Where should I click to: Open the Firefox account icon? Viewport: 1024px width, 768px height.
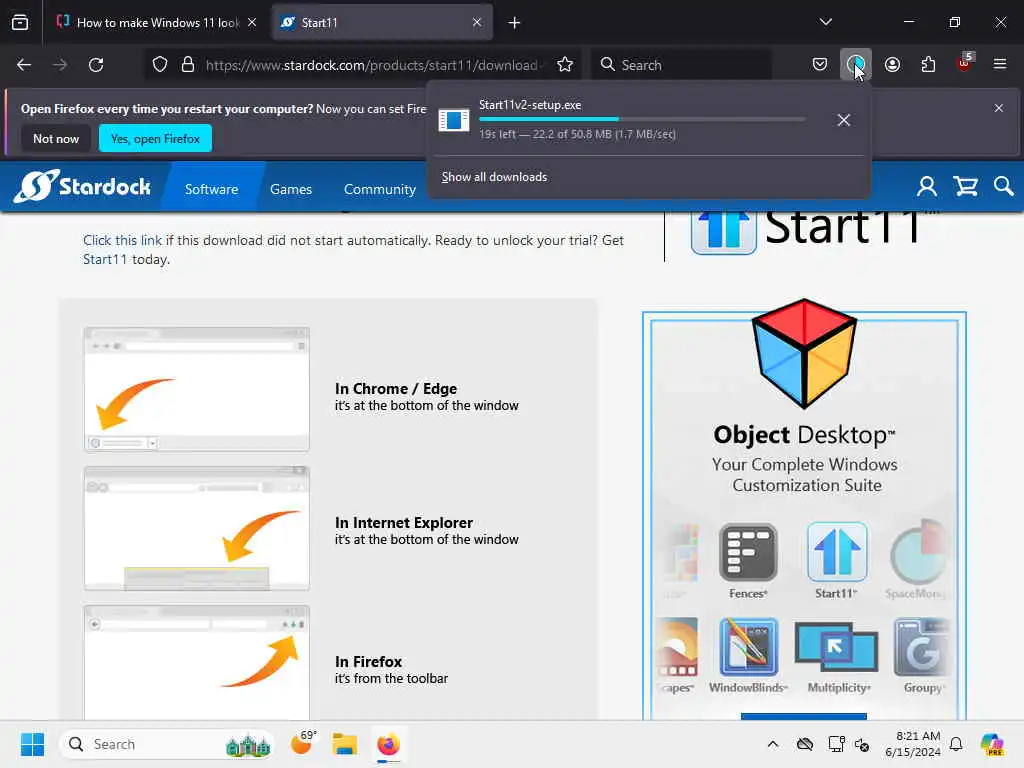coord(893,65)
